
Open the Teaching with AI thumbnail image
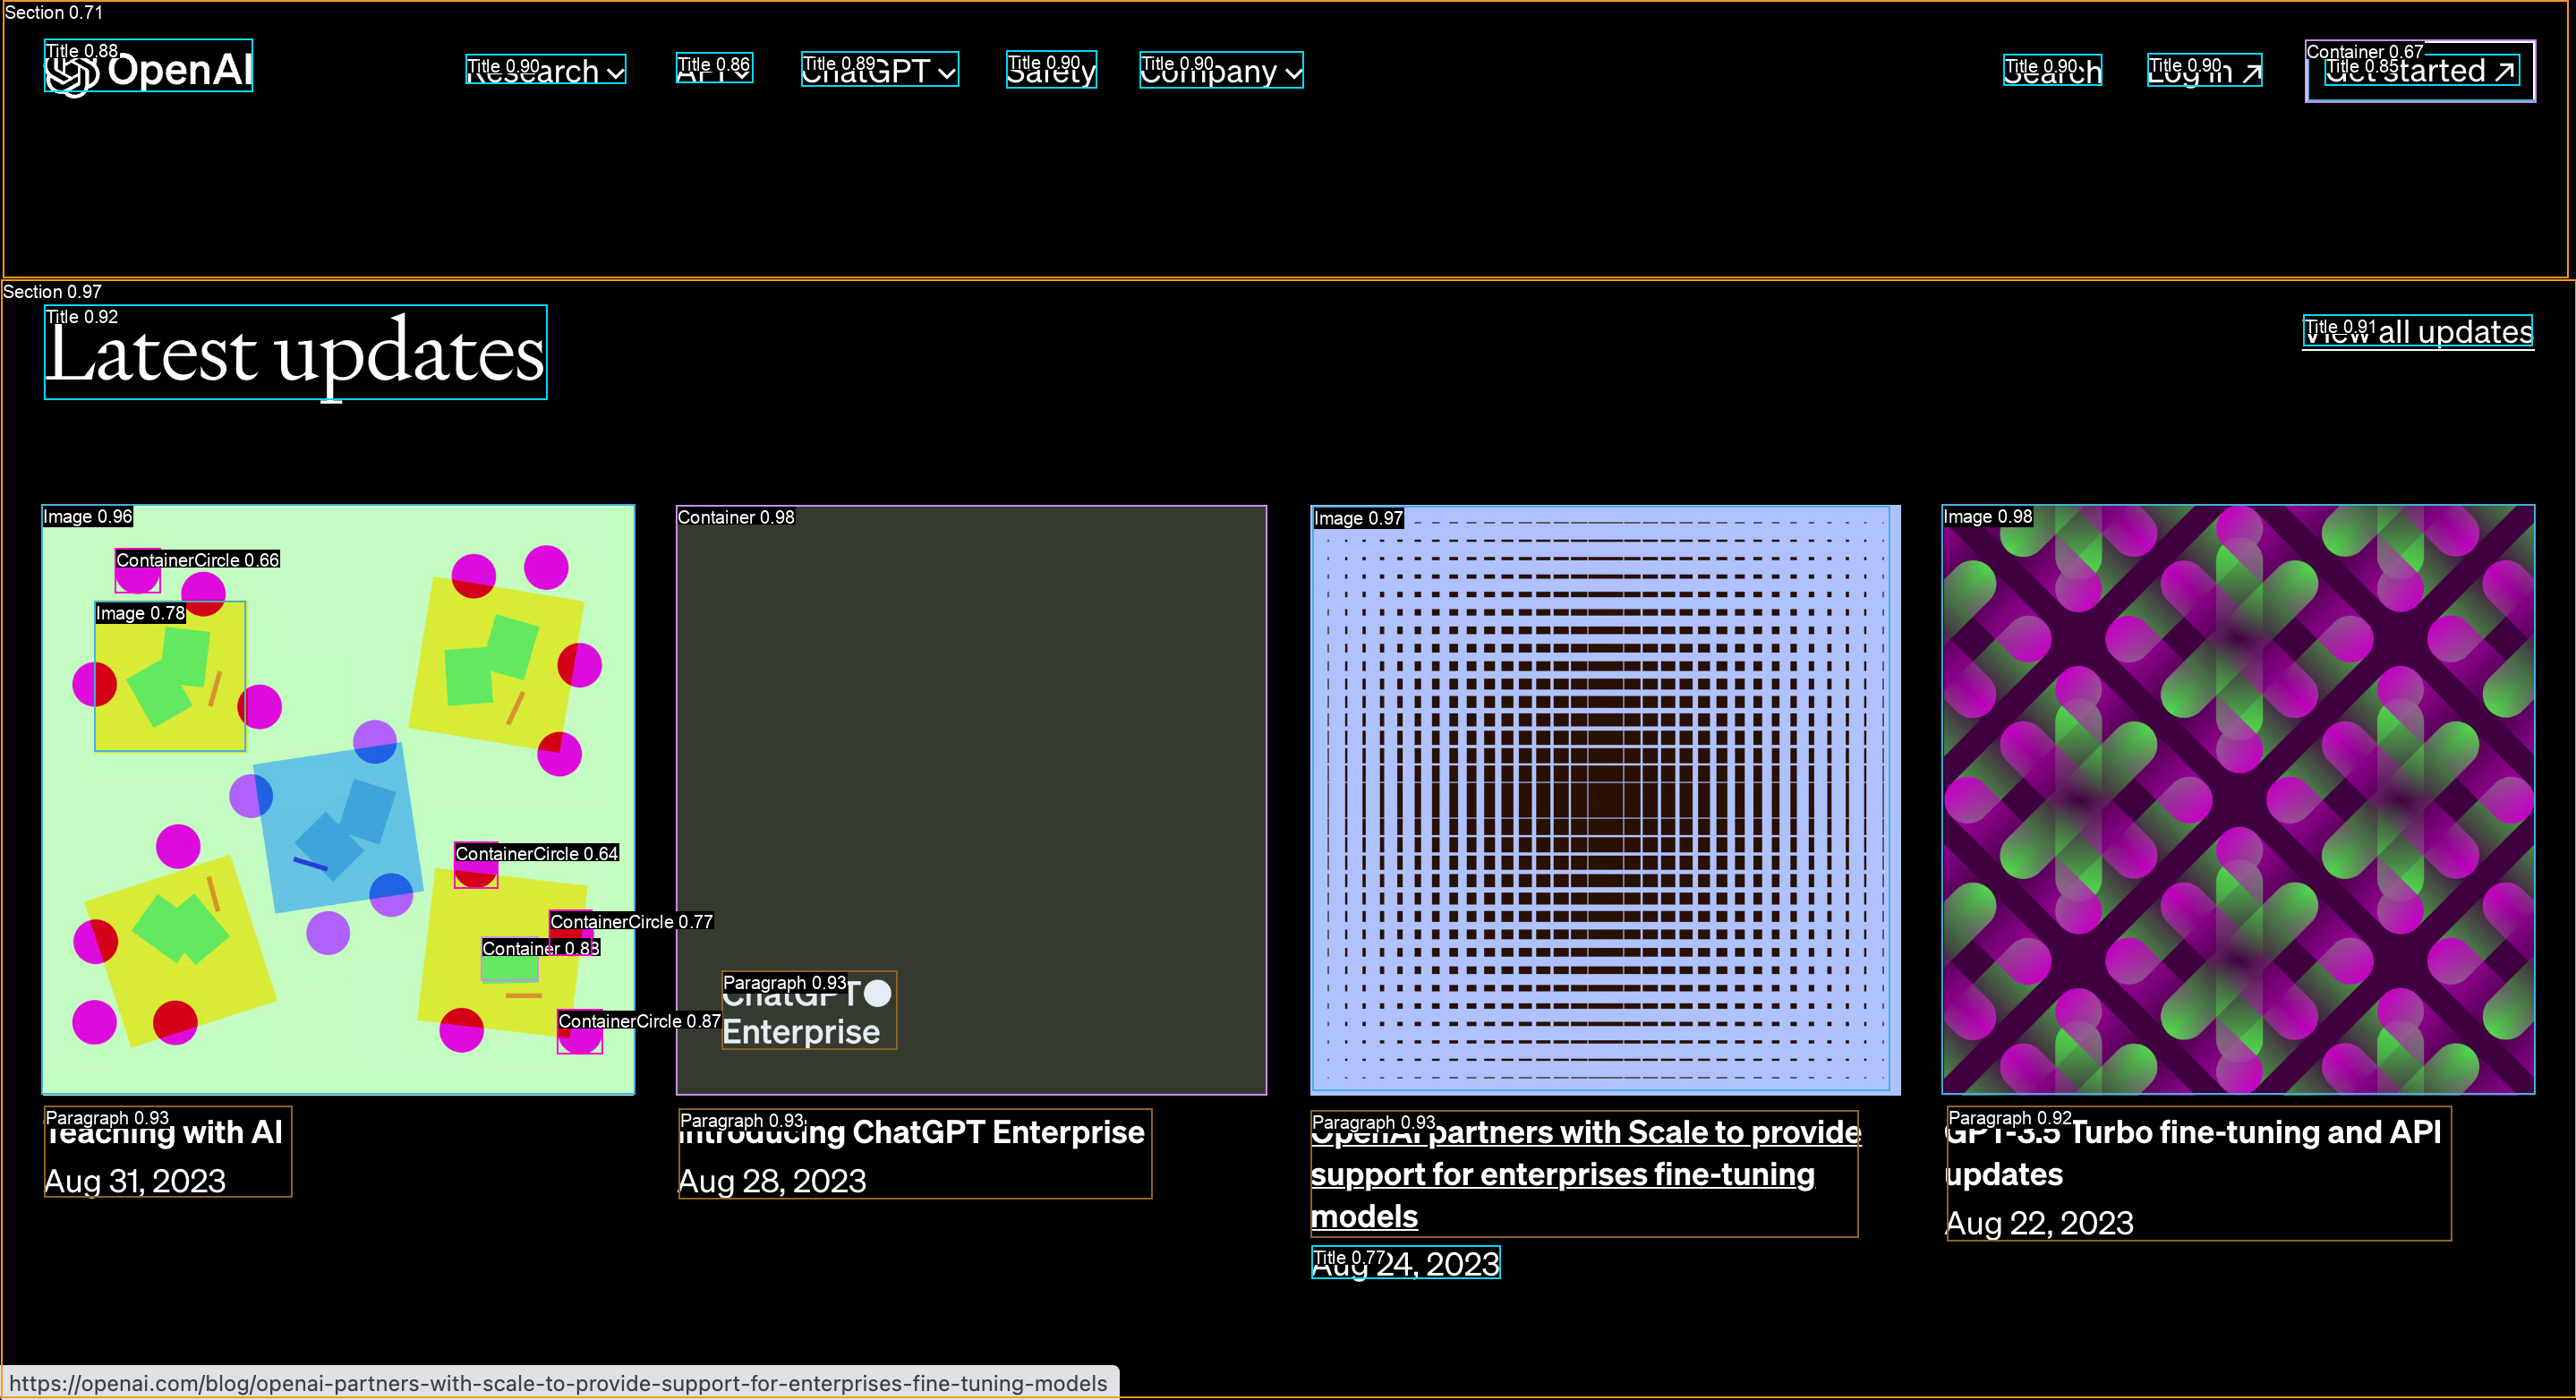coord(338,799)
